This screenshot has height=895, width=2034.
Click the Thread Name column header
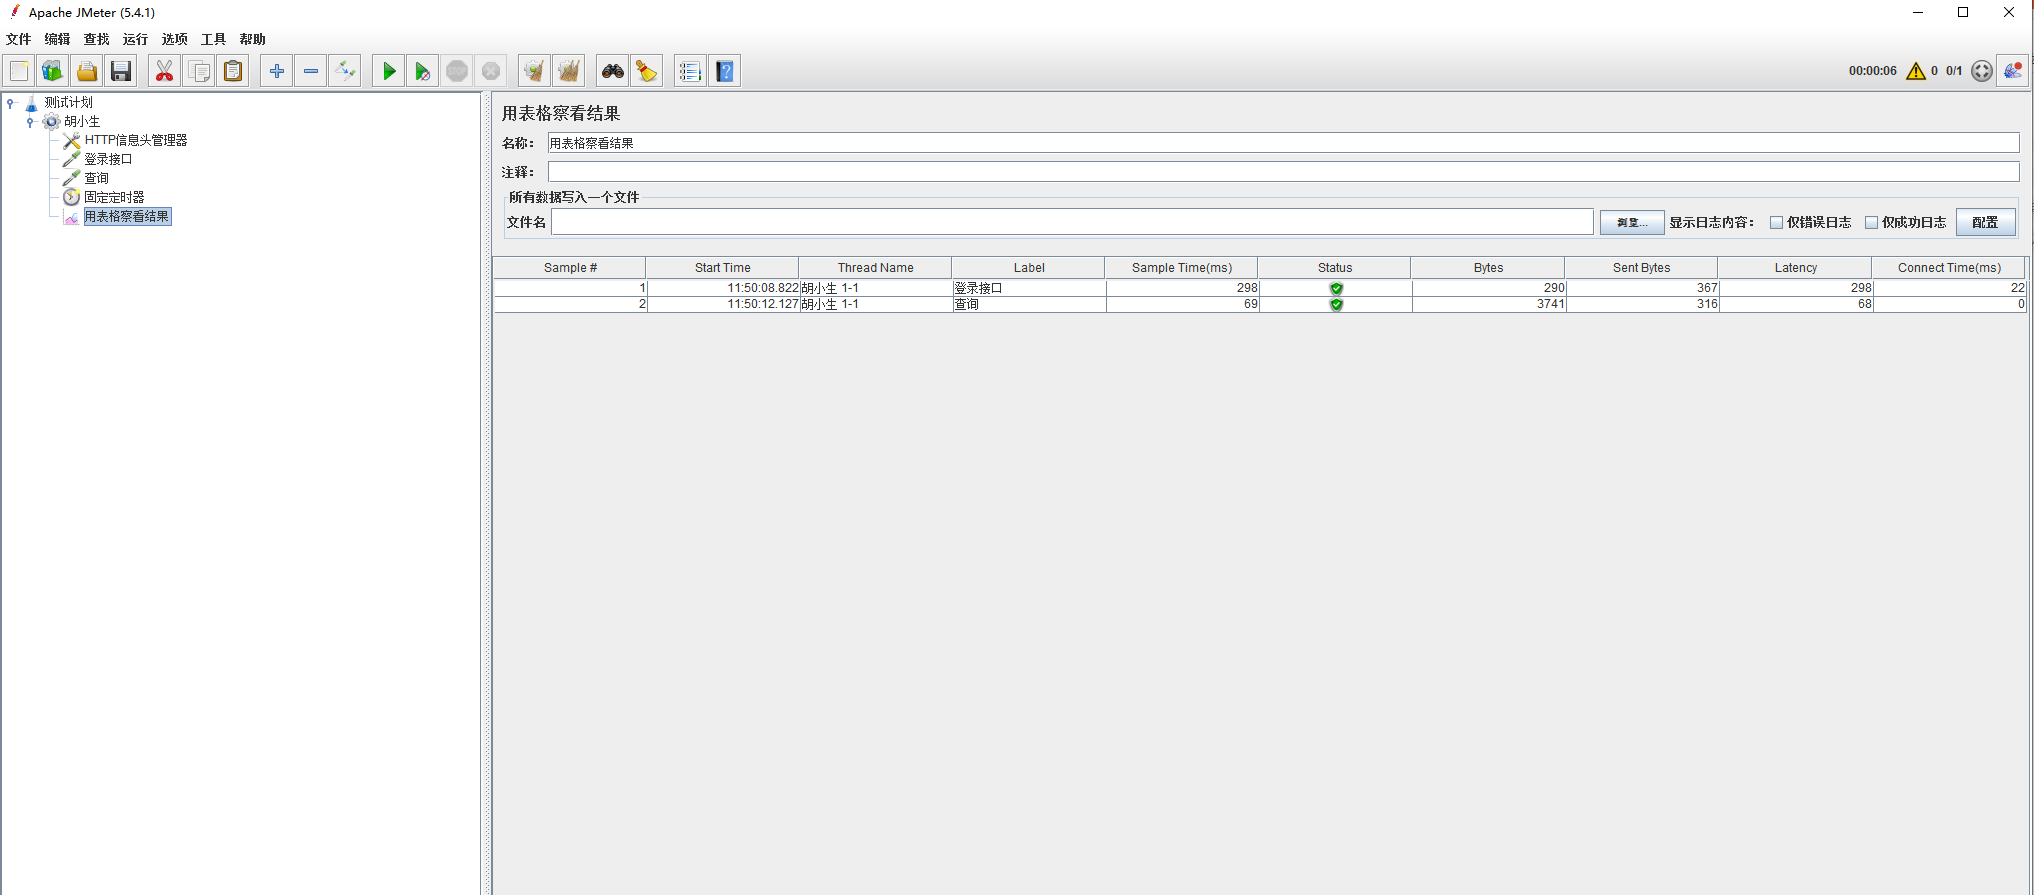coord(875,267)
